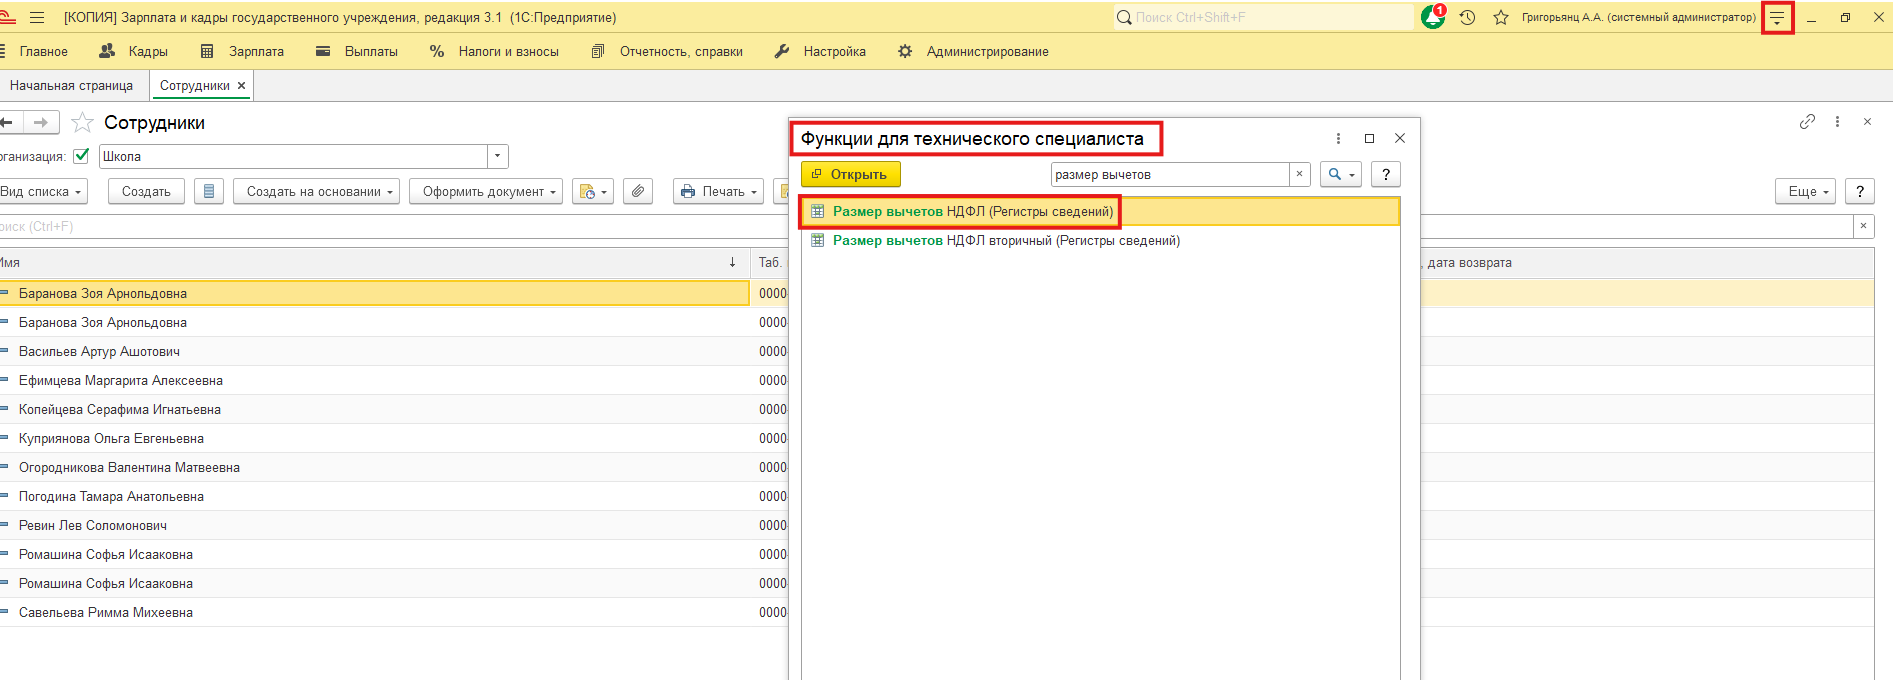
Task: Click the sort arrow in the Имя column
Action: 732,262
